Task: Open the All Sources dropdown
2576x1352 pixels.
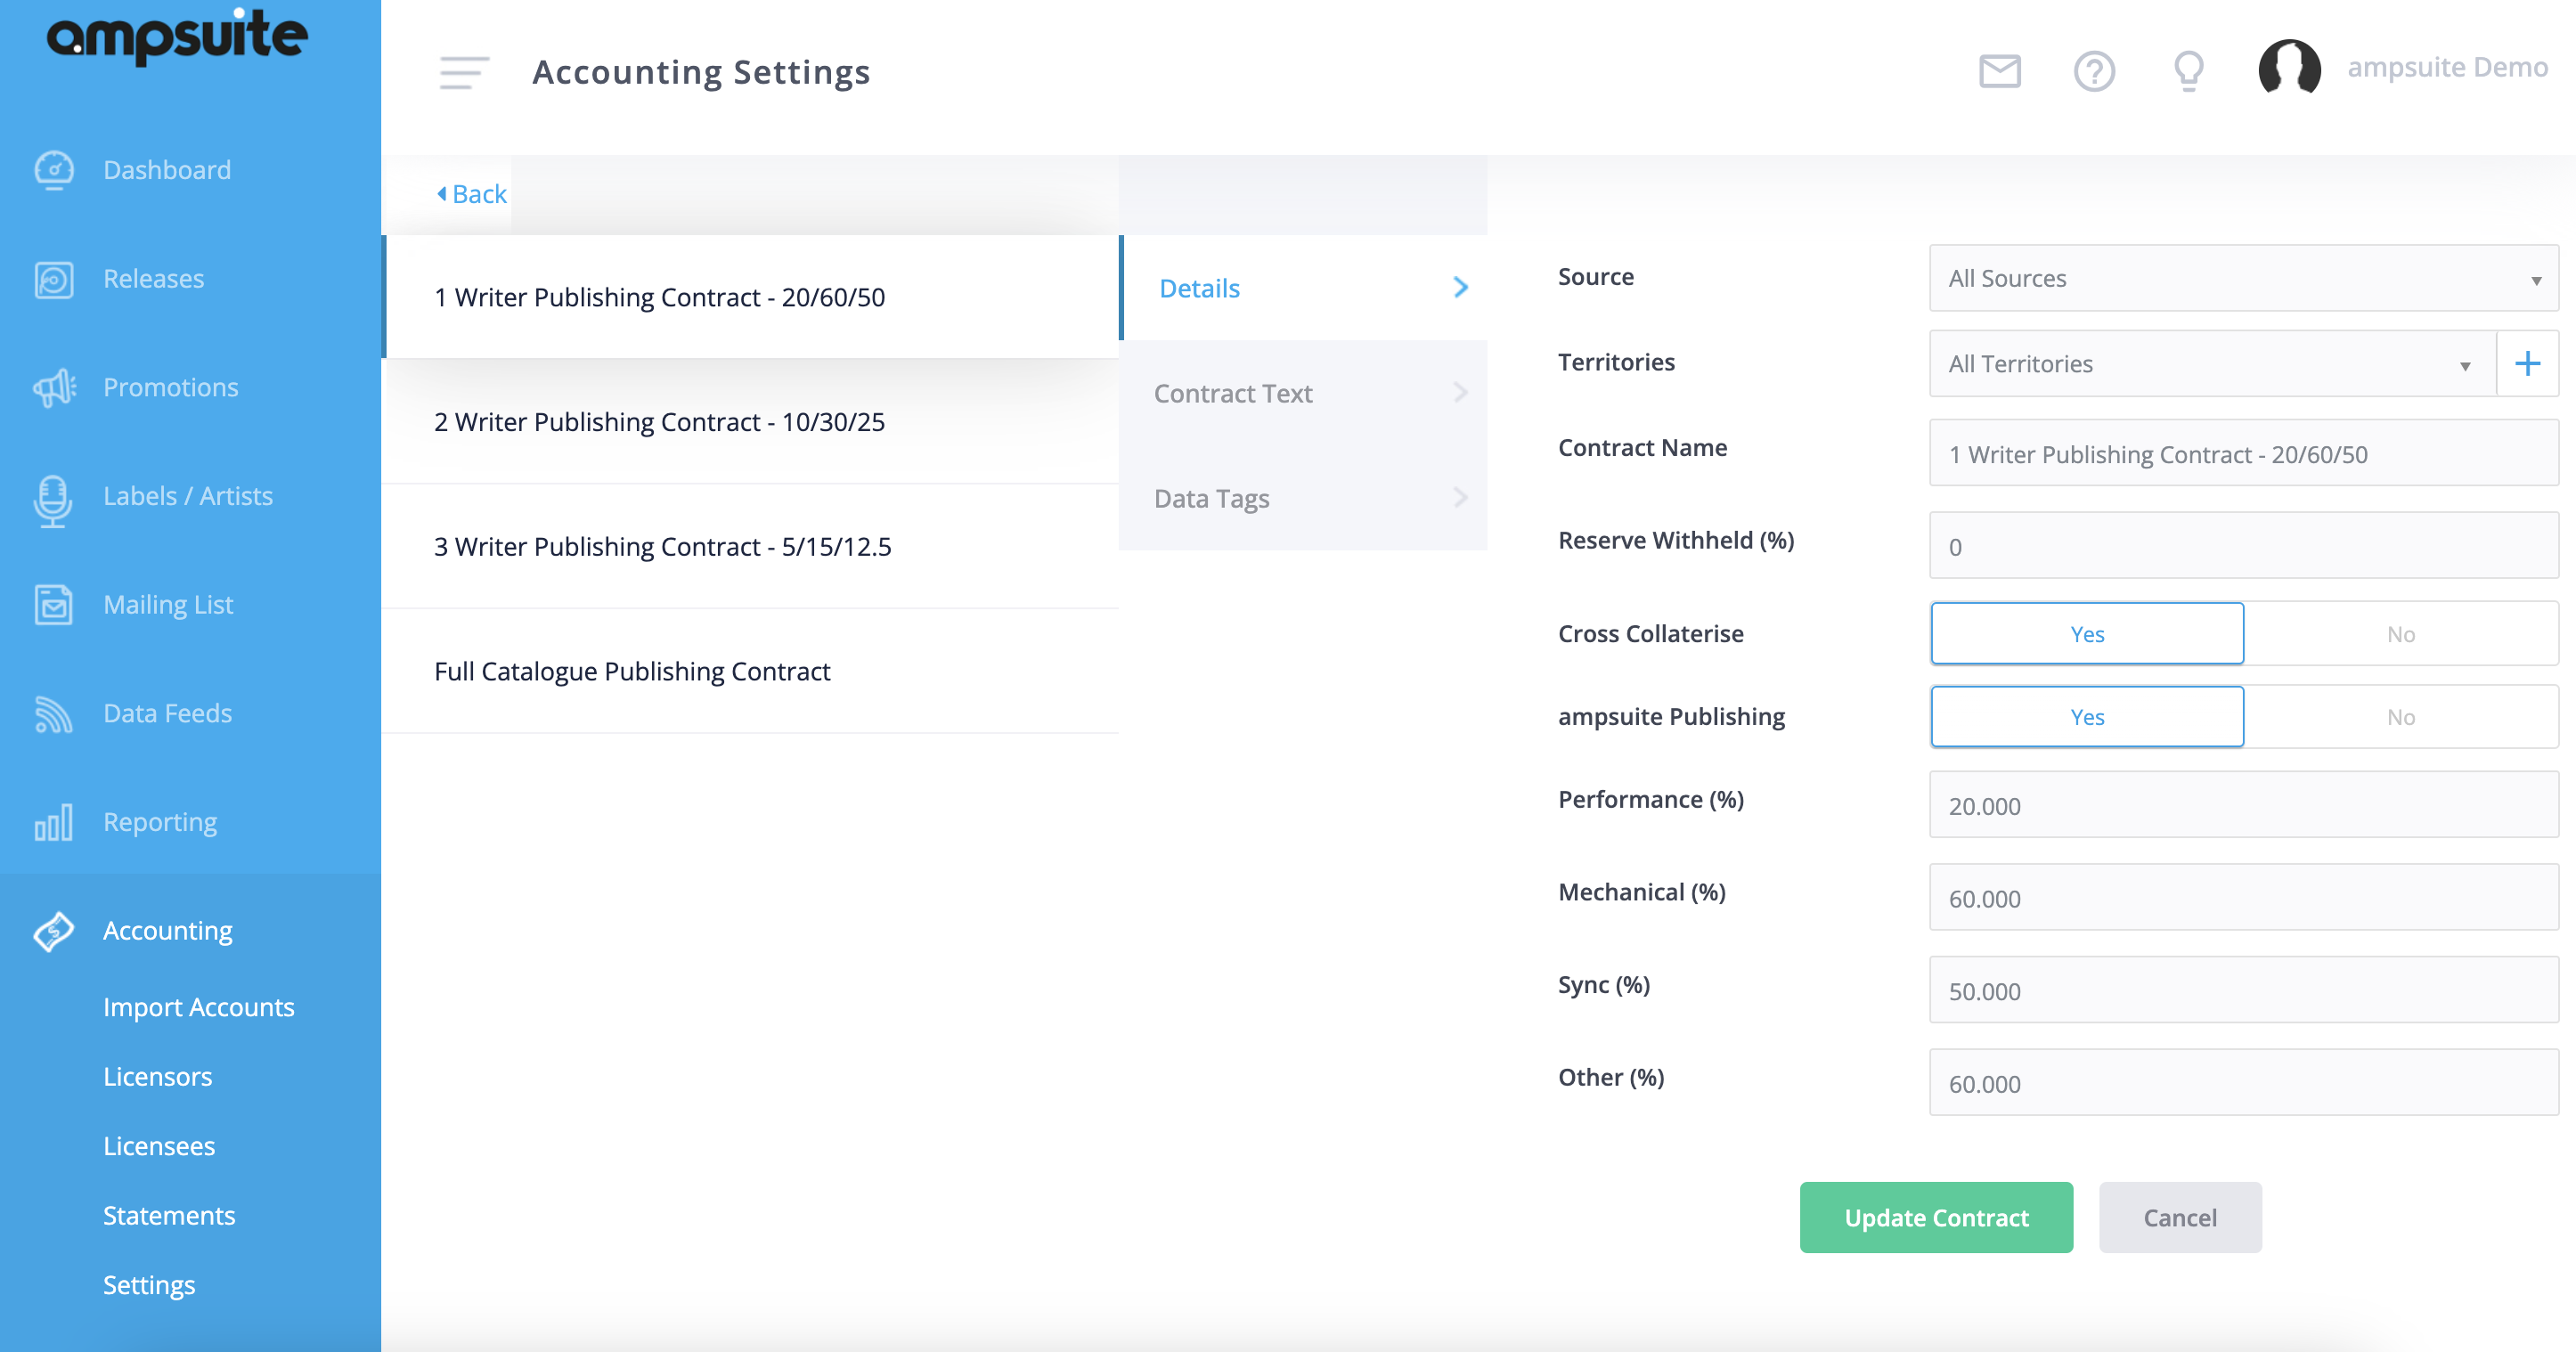Action: pyautogui.click(x=2243, y=278)
